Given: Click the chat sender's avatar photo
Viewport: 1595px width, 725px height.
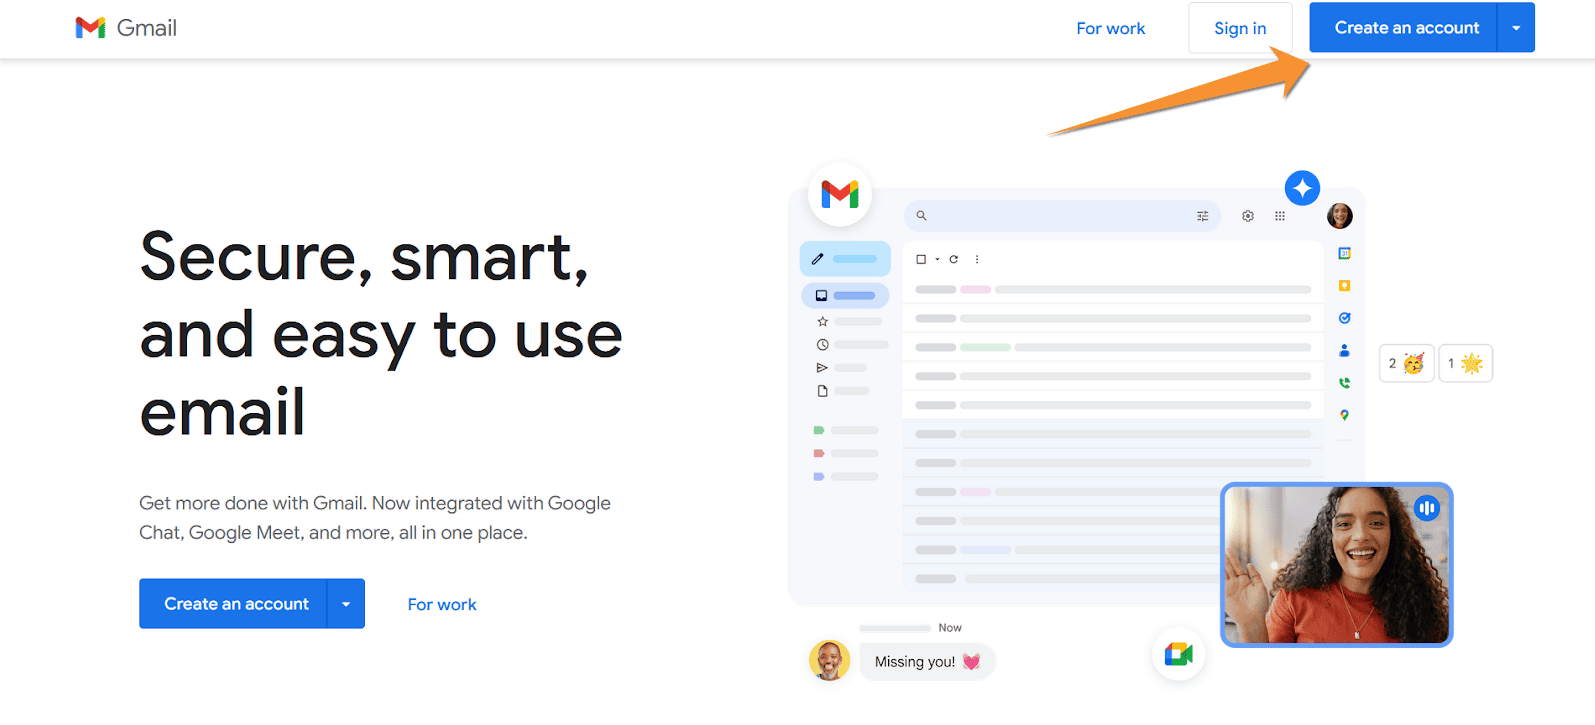Looking at the screenshot, I should pyautogui.click(x=829, y=660).
